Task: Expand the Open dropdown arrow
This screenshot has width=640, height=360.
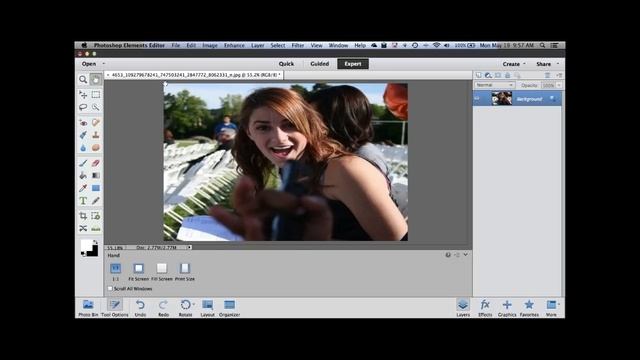Action: tap(104, 64)
